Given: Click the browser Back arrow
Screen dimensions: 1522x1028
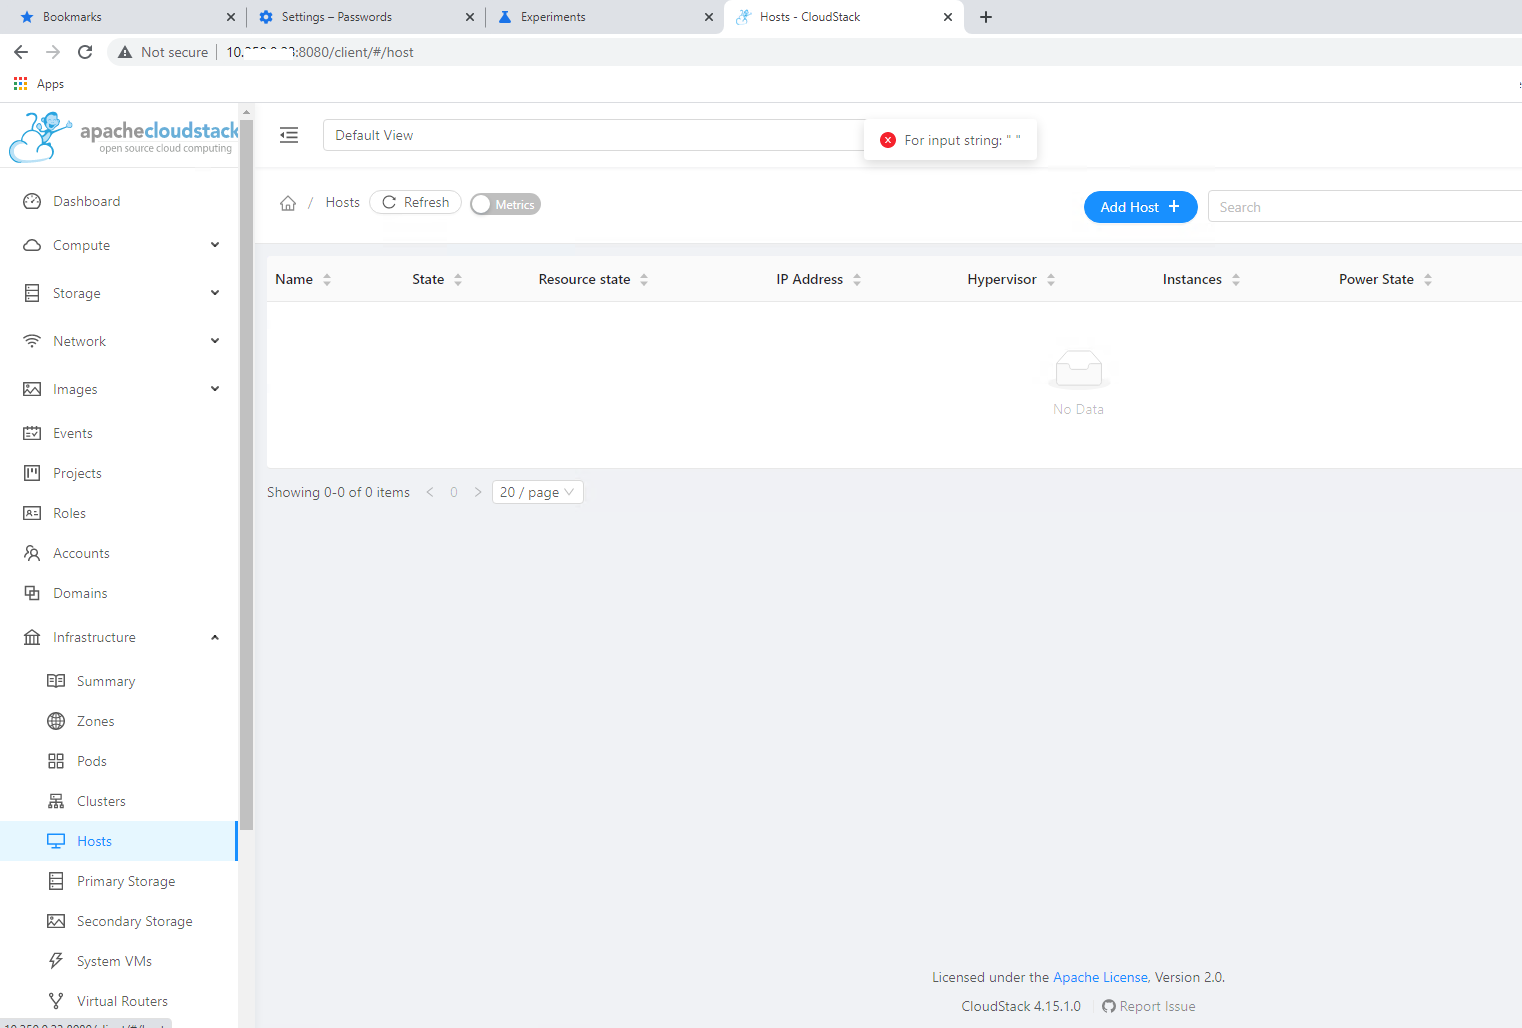Looking at the screenshot, I should [x=21, y=52].
